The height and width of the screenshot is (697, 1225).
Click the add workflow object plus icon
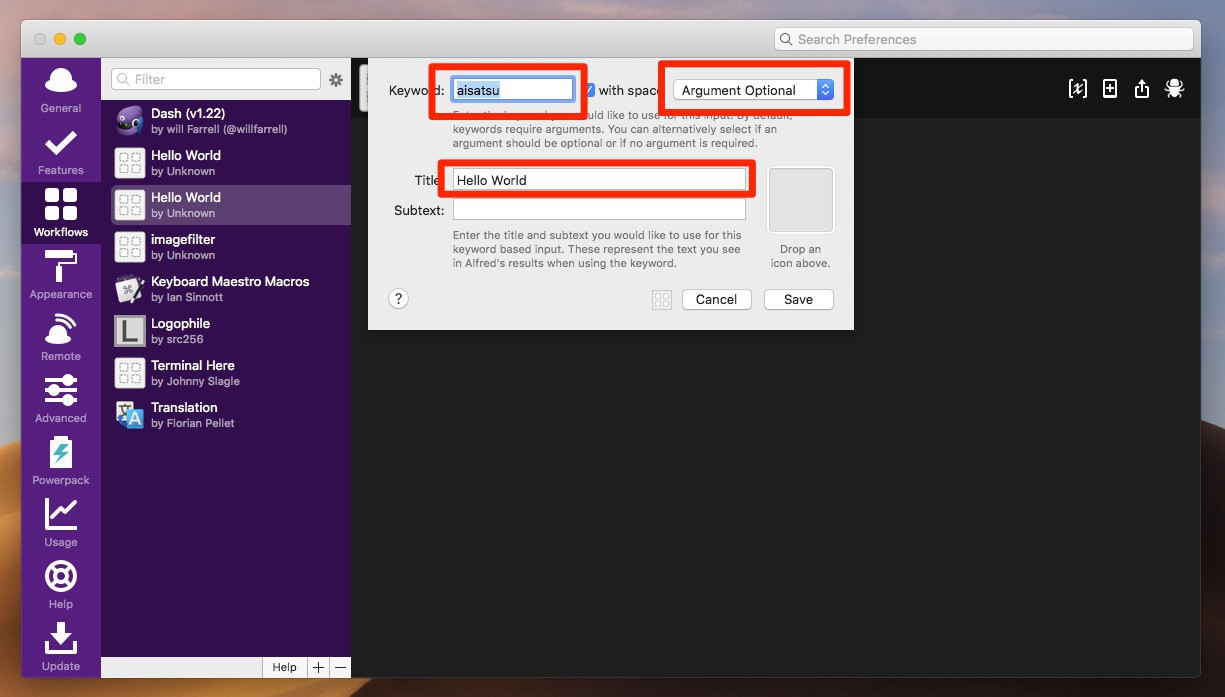coord(1110,89)
